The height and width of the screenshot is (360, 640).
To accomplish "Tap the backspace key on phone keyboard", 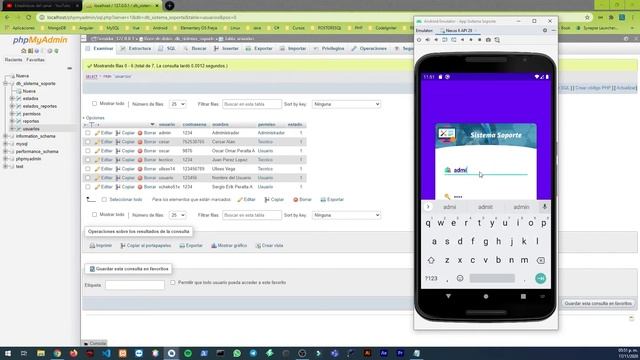I will coord(540,260).
